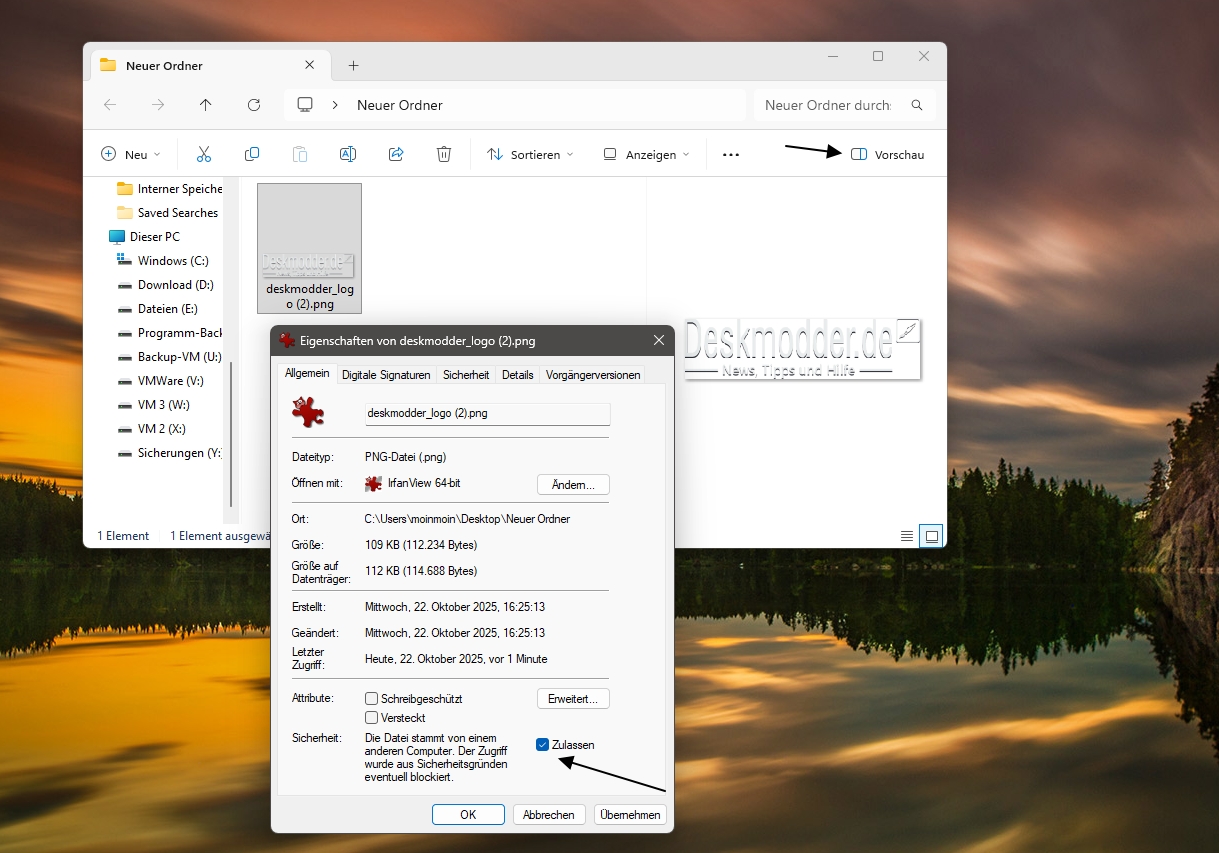
Task: Switch to large icons view in status bar
Action: point(932,536)
